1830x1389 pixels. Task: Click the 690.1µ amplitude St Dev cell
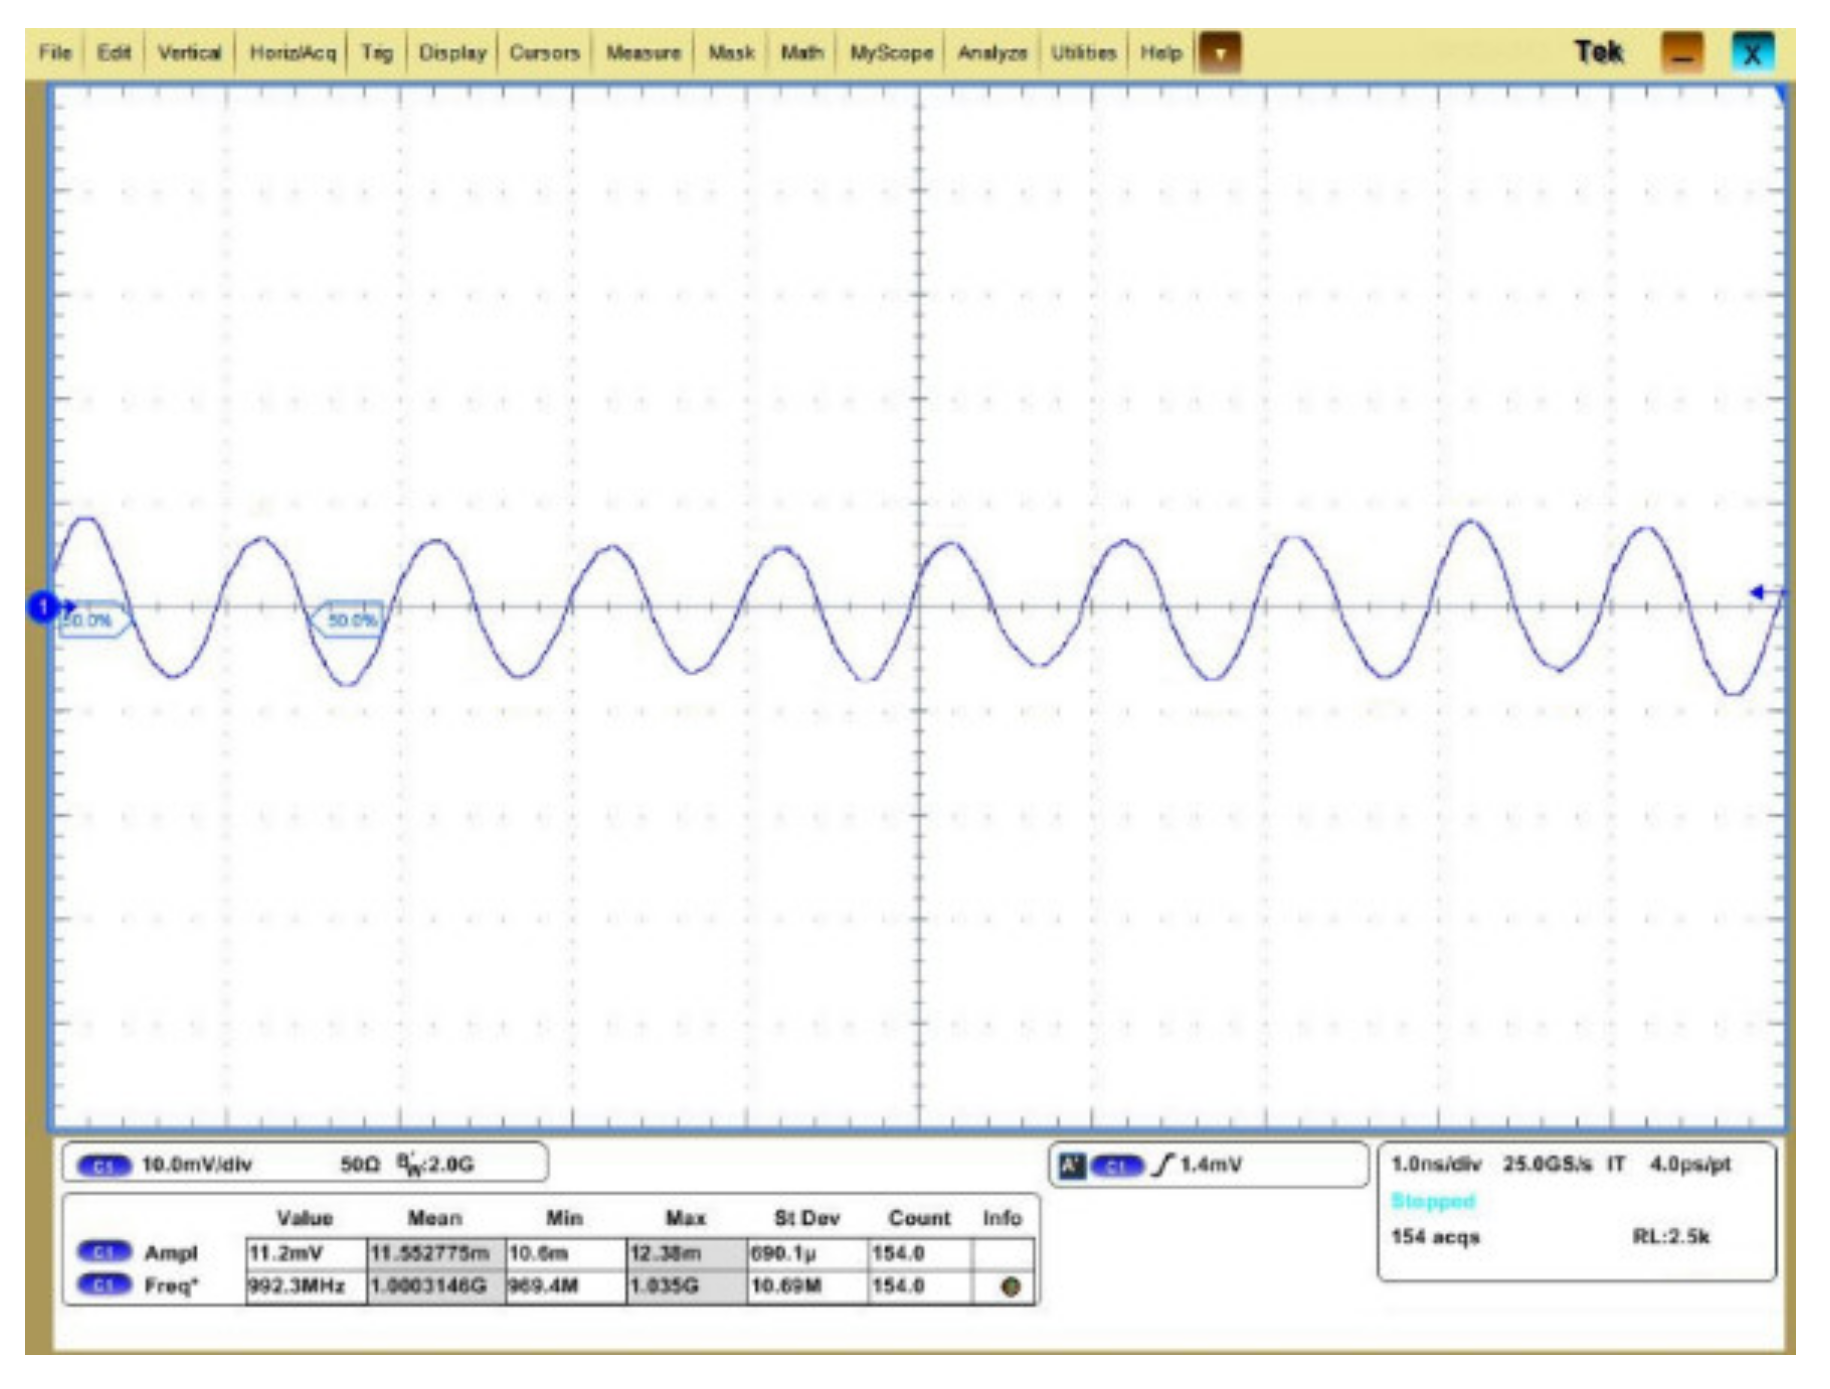pos(808,1254)
